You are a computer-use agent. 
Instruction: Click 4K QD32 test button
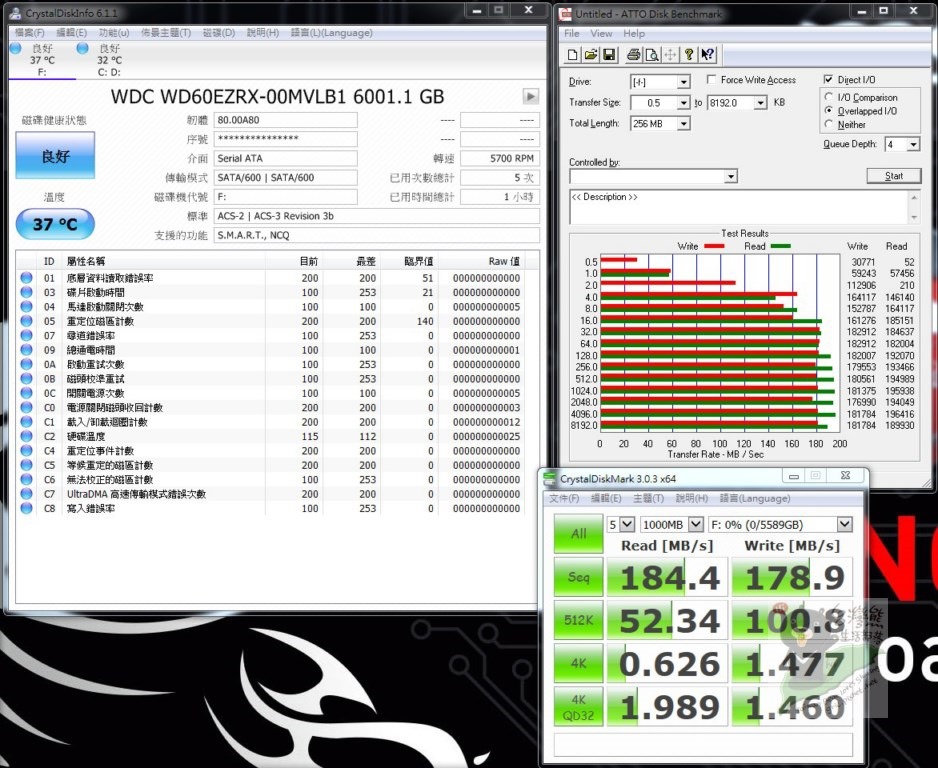578,706
